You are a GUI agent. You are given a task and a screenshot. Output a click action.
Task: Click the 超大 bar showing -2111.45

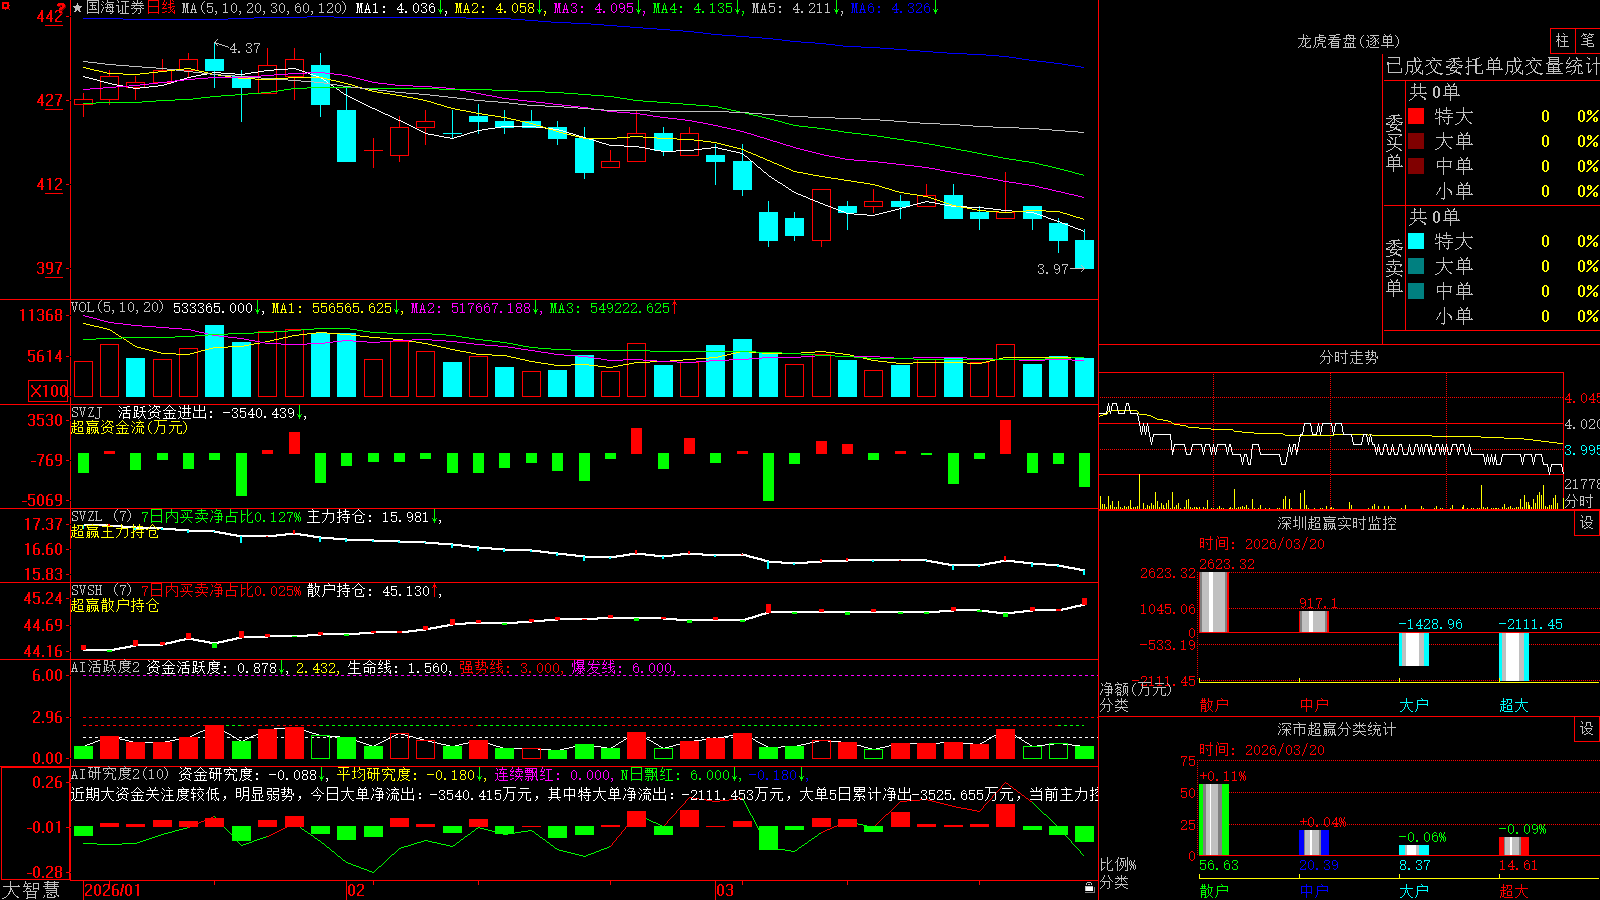(1513, 657)
